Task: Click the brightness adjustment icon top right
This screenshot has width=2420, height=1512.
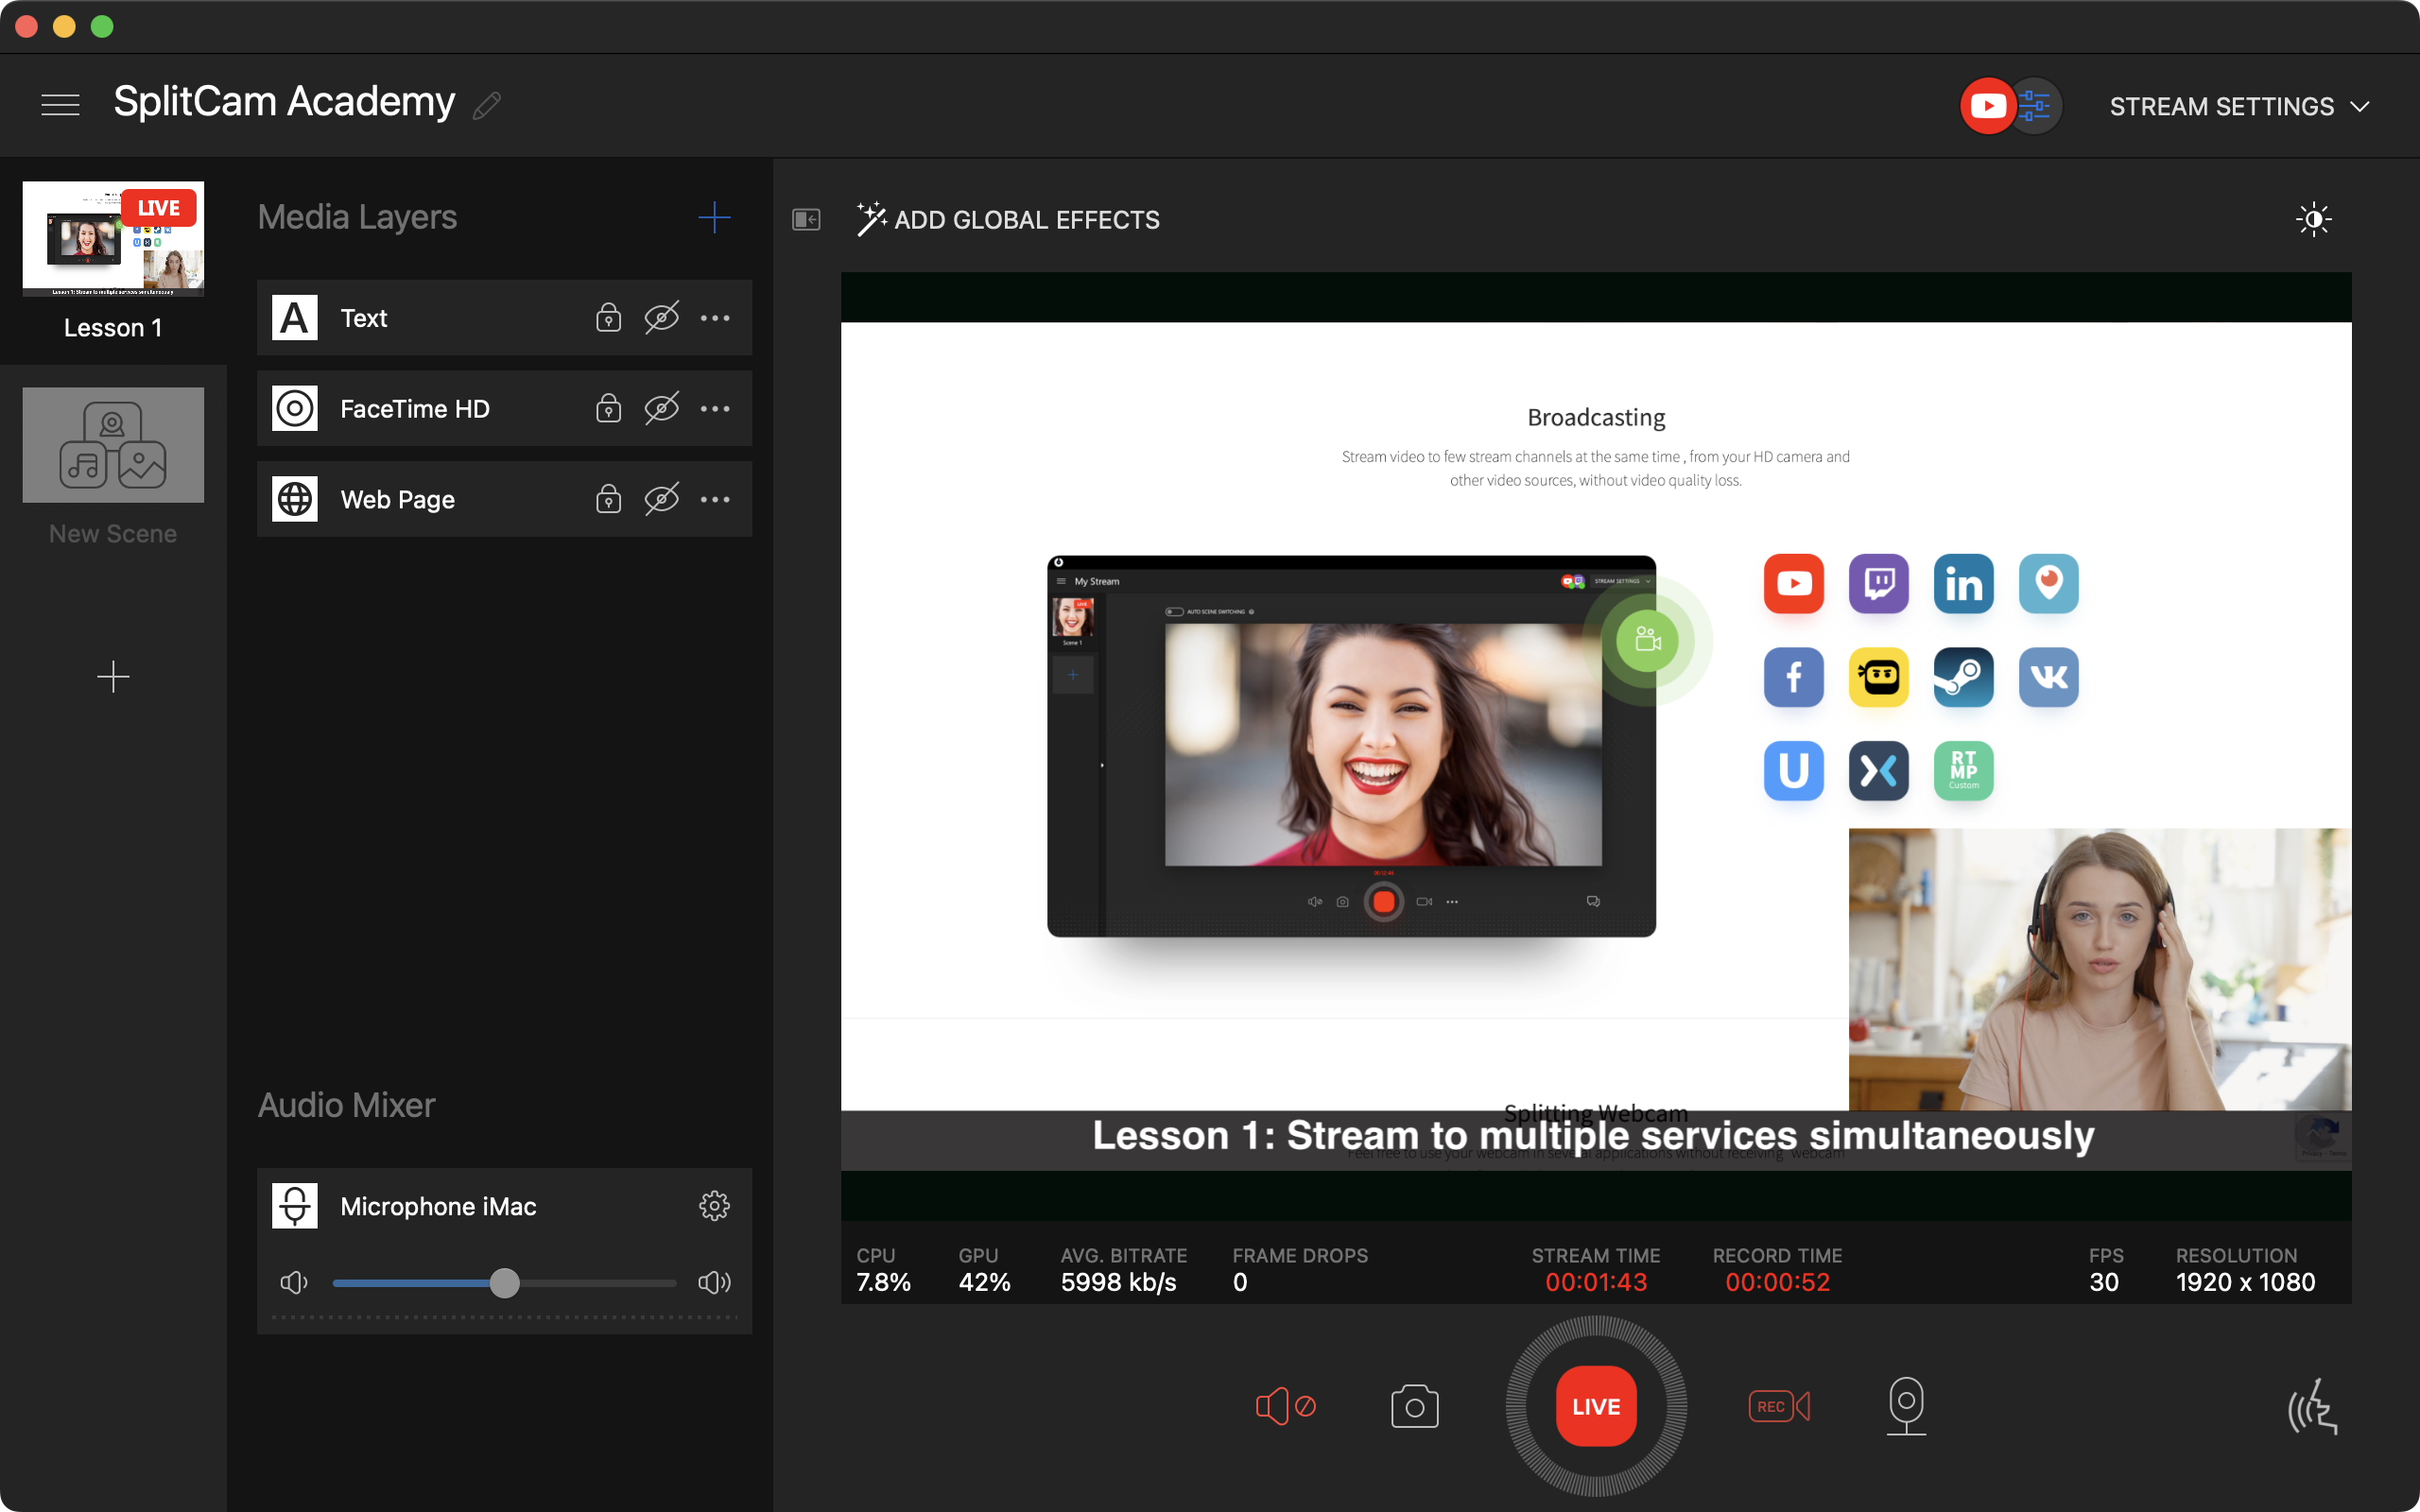Action: point(2314,219)
